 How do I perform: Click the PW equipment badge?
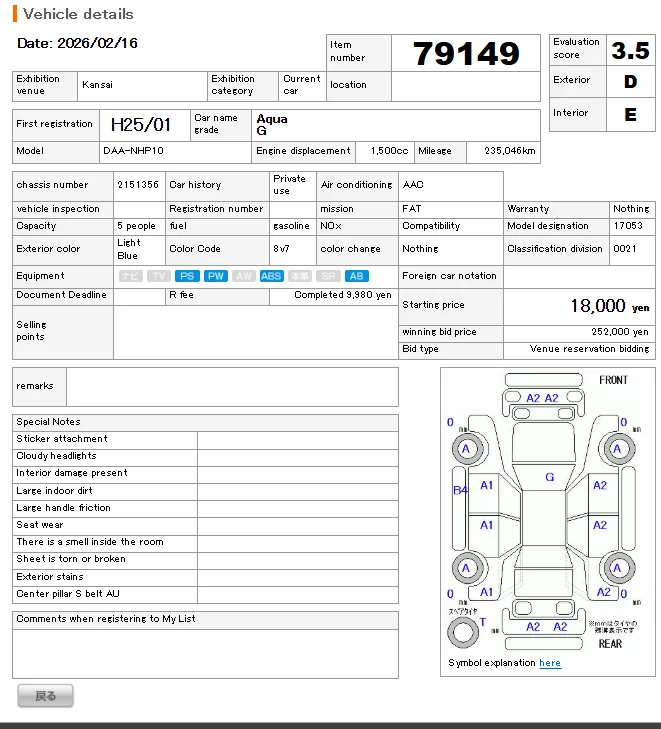click(215, 276)
